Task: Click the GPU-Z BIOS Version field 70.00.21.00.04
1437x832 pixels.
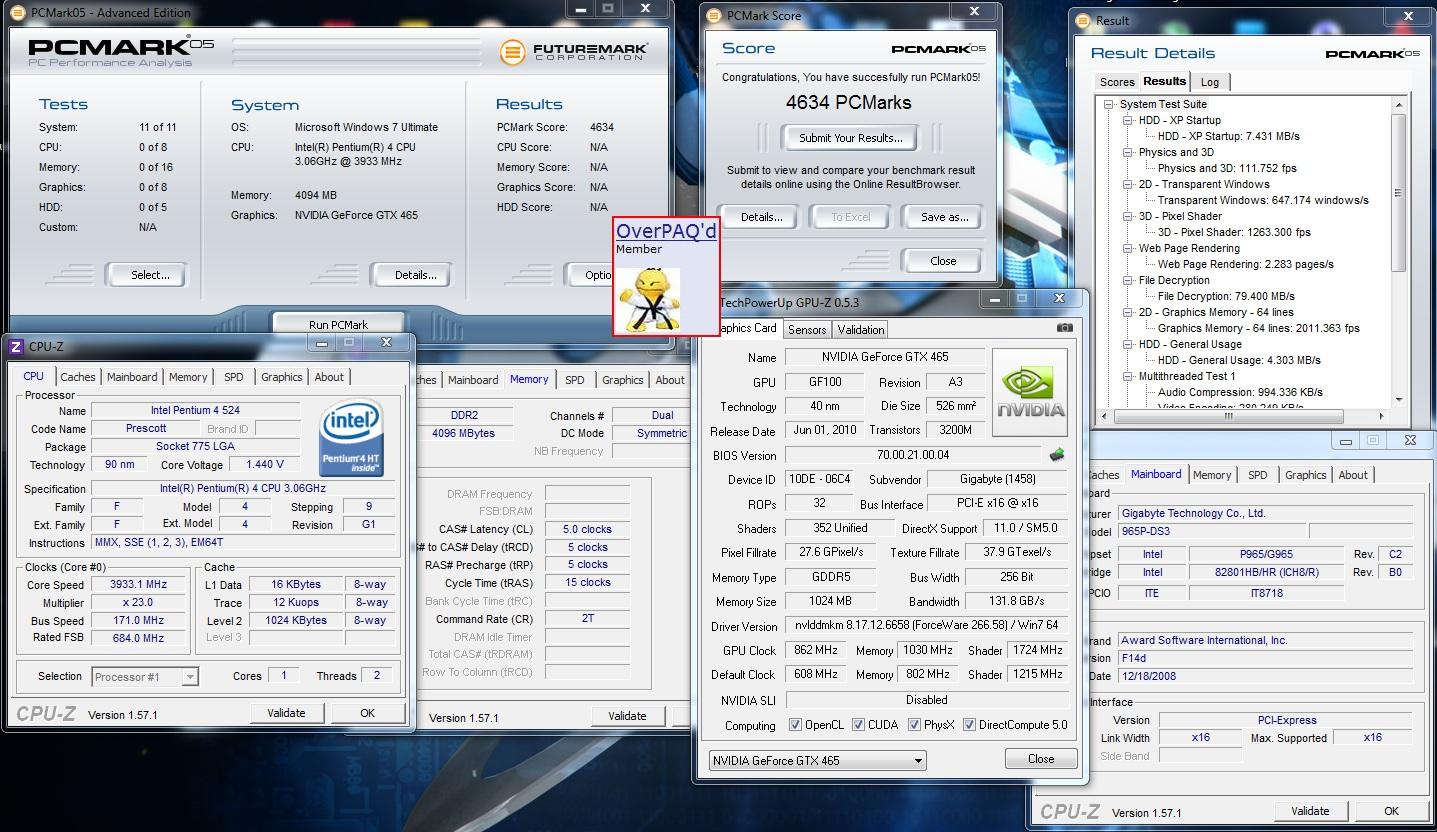Action: [913, 456]
